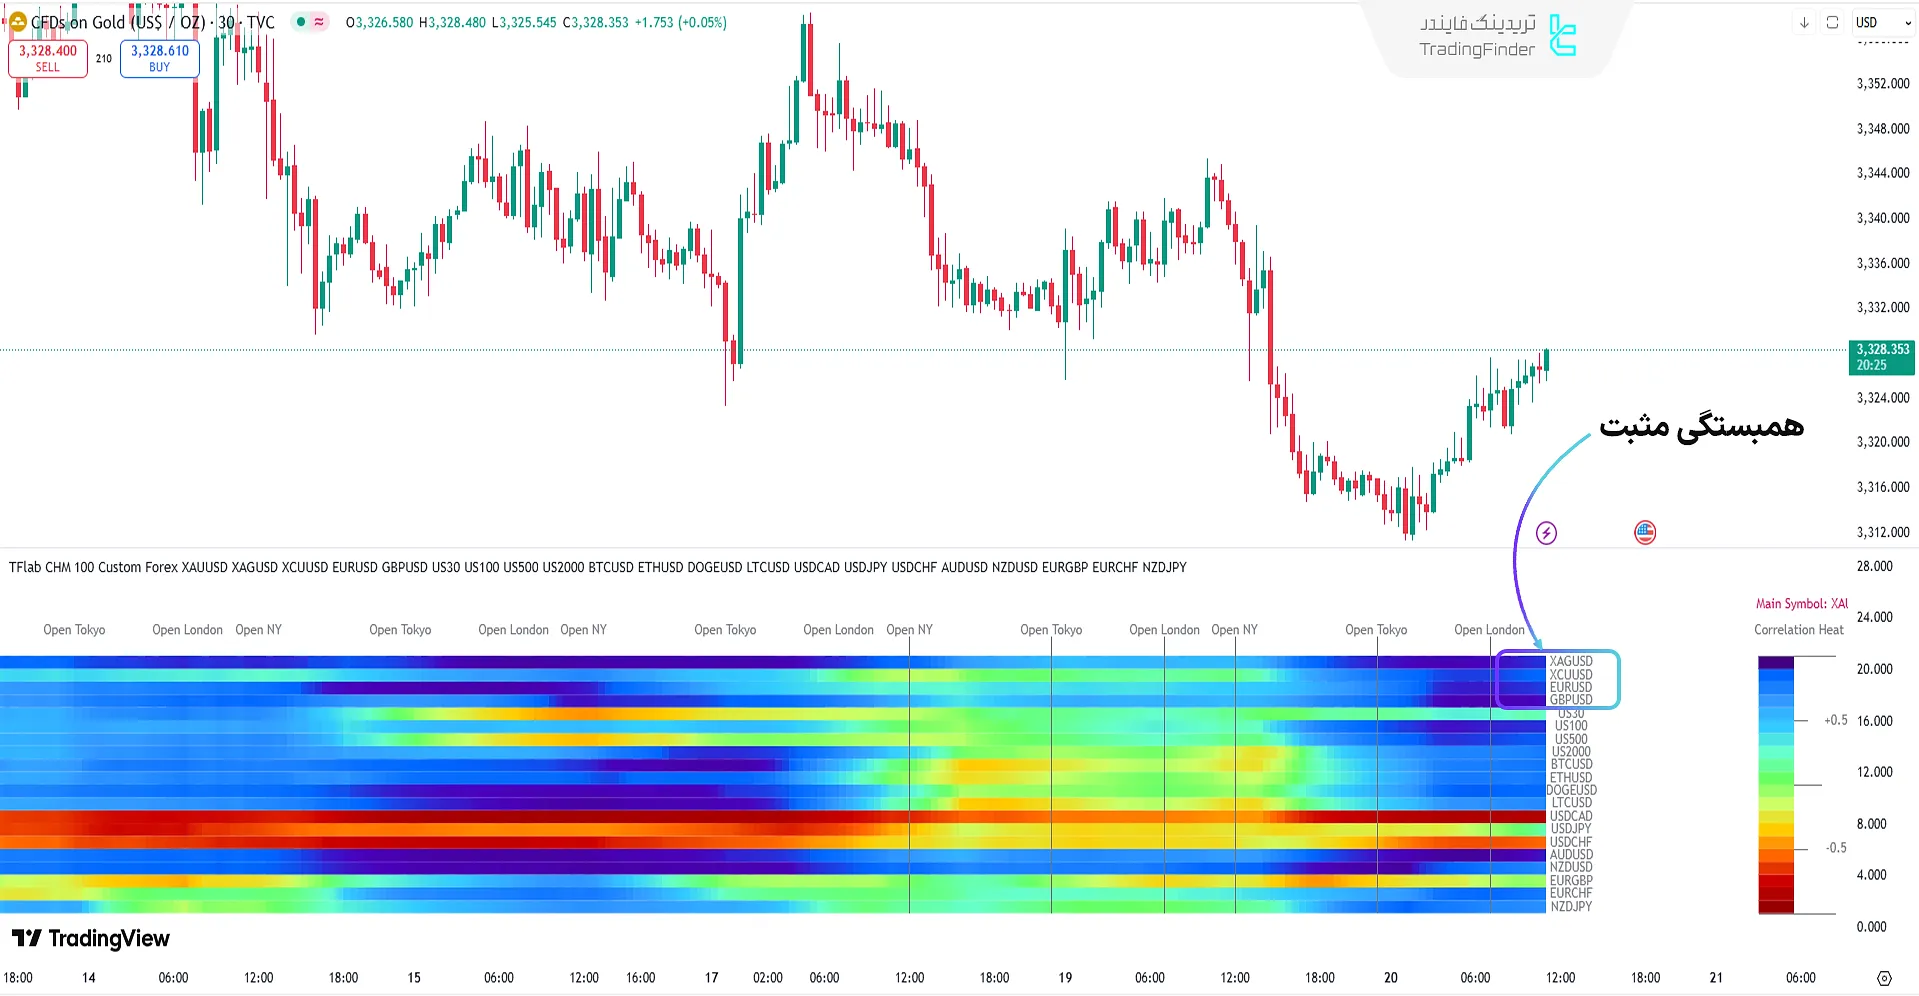Click the TradingView logo
Viewport: 1919px width, 996px height.
(92, 938)
